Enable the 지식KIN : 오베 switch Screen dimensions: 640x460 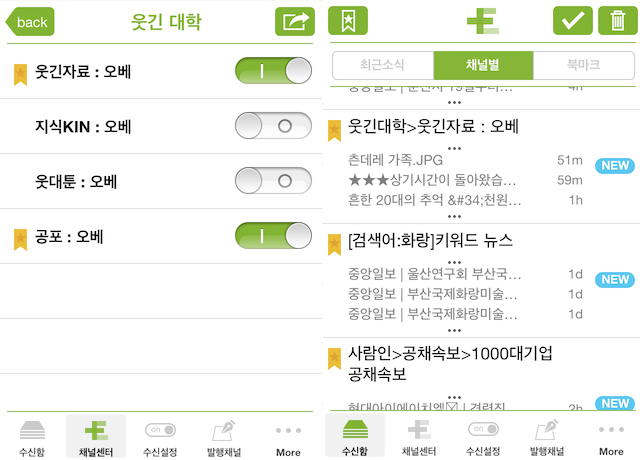pyautogui.click(x=273, y=126)
